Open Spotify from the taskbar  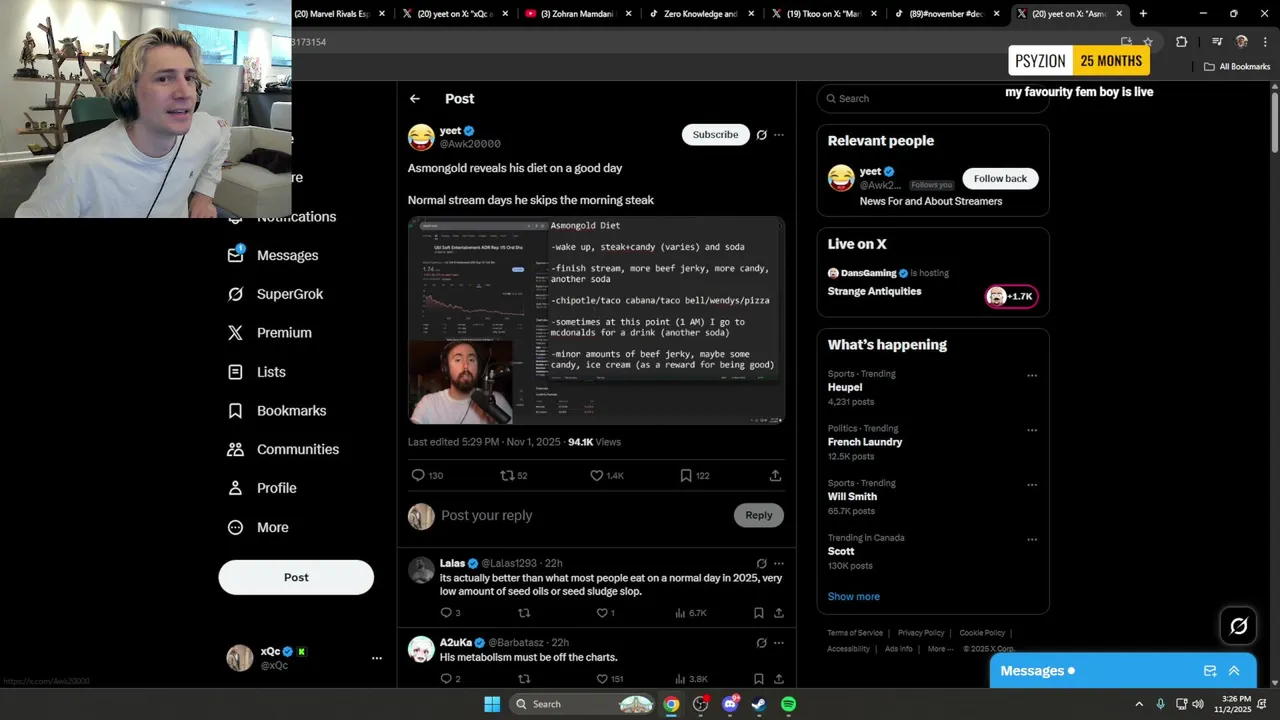(x=788, y=704)
